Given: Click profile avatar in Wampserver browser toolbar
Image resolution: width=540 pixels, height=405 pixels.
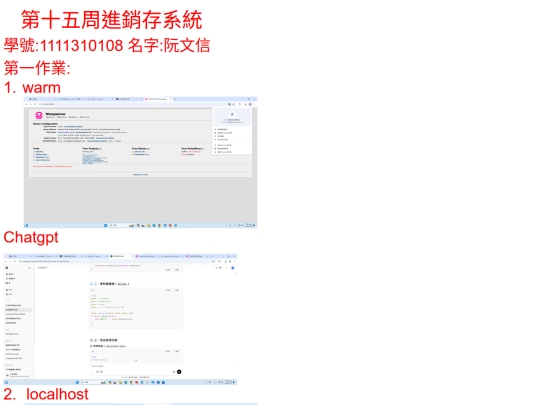Looking at the screenshot, I should click(x=250, y=104).
